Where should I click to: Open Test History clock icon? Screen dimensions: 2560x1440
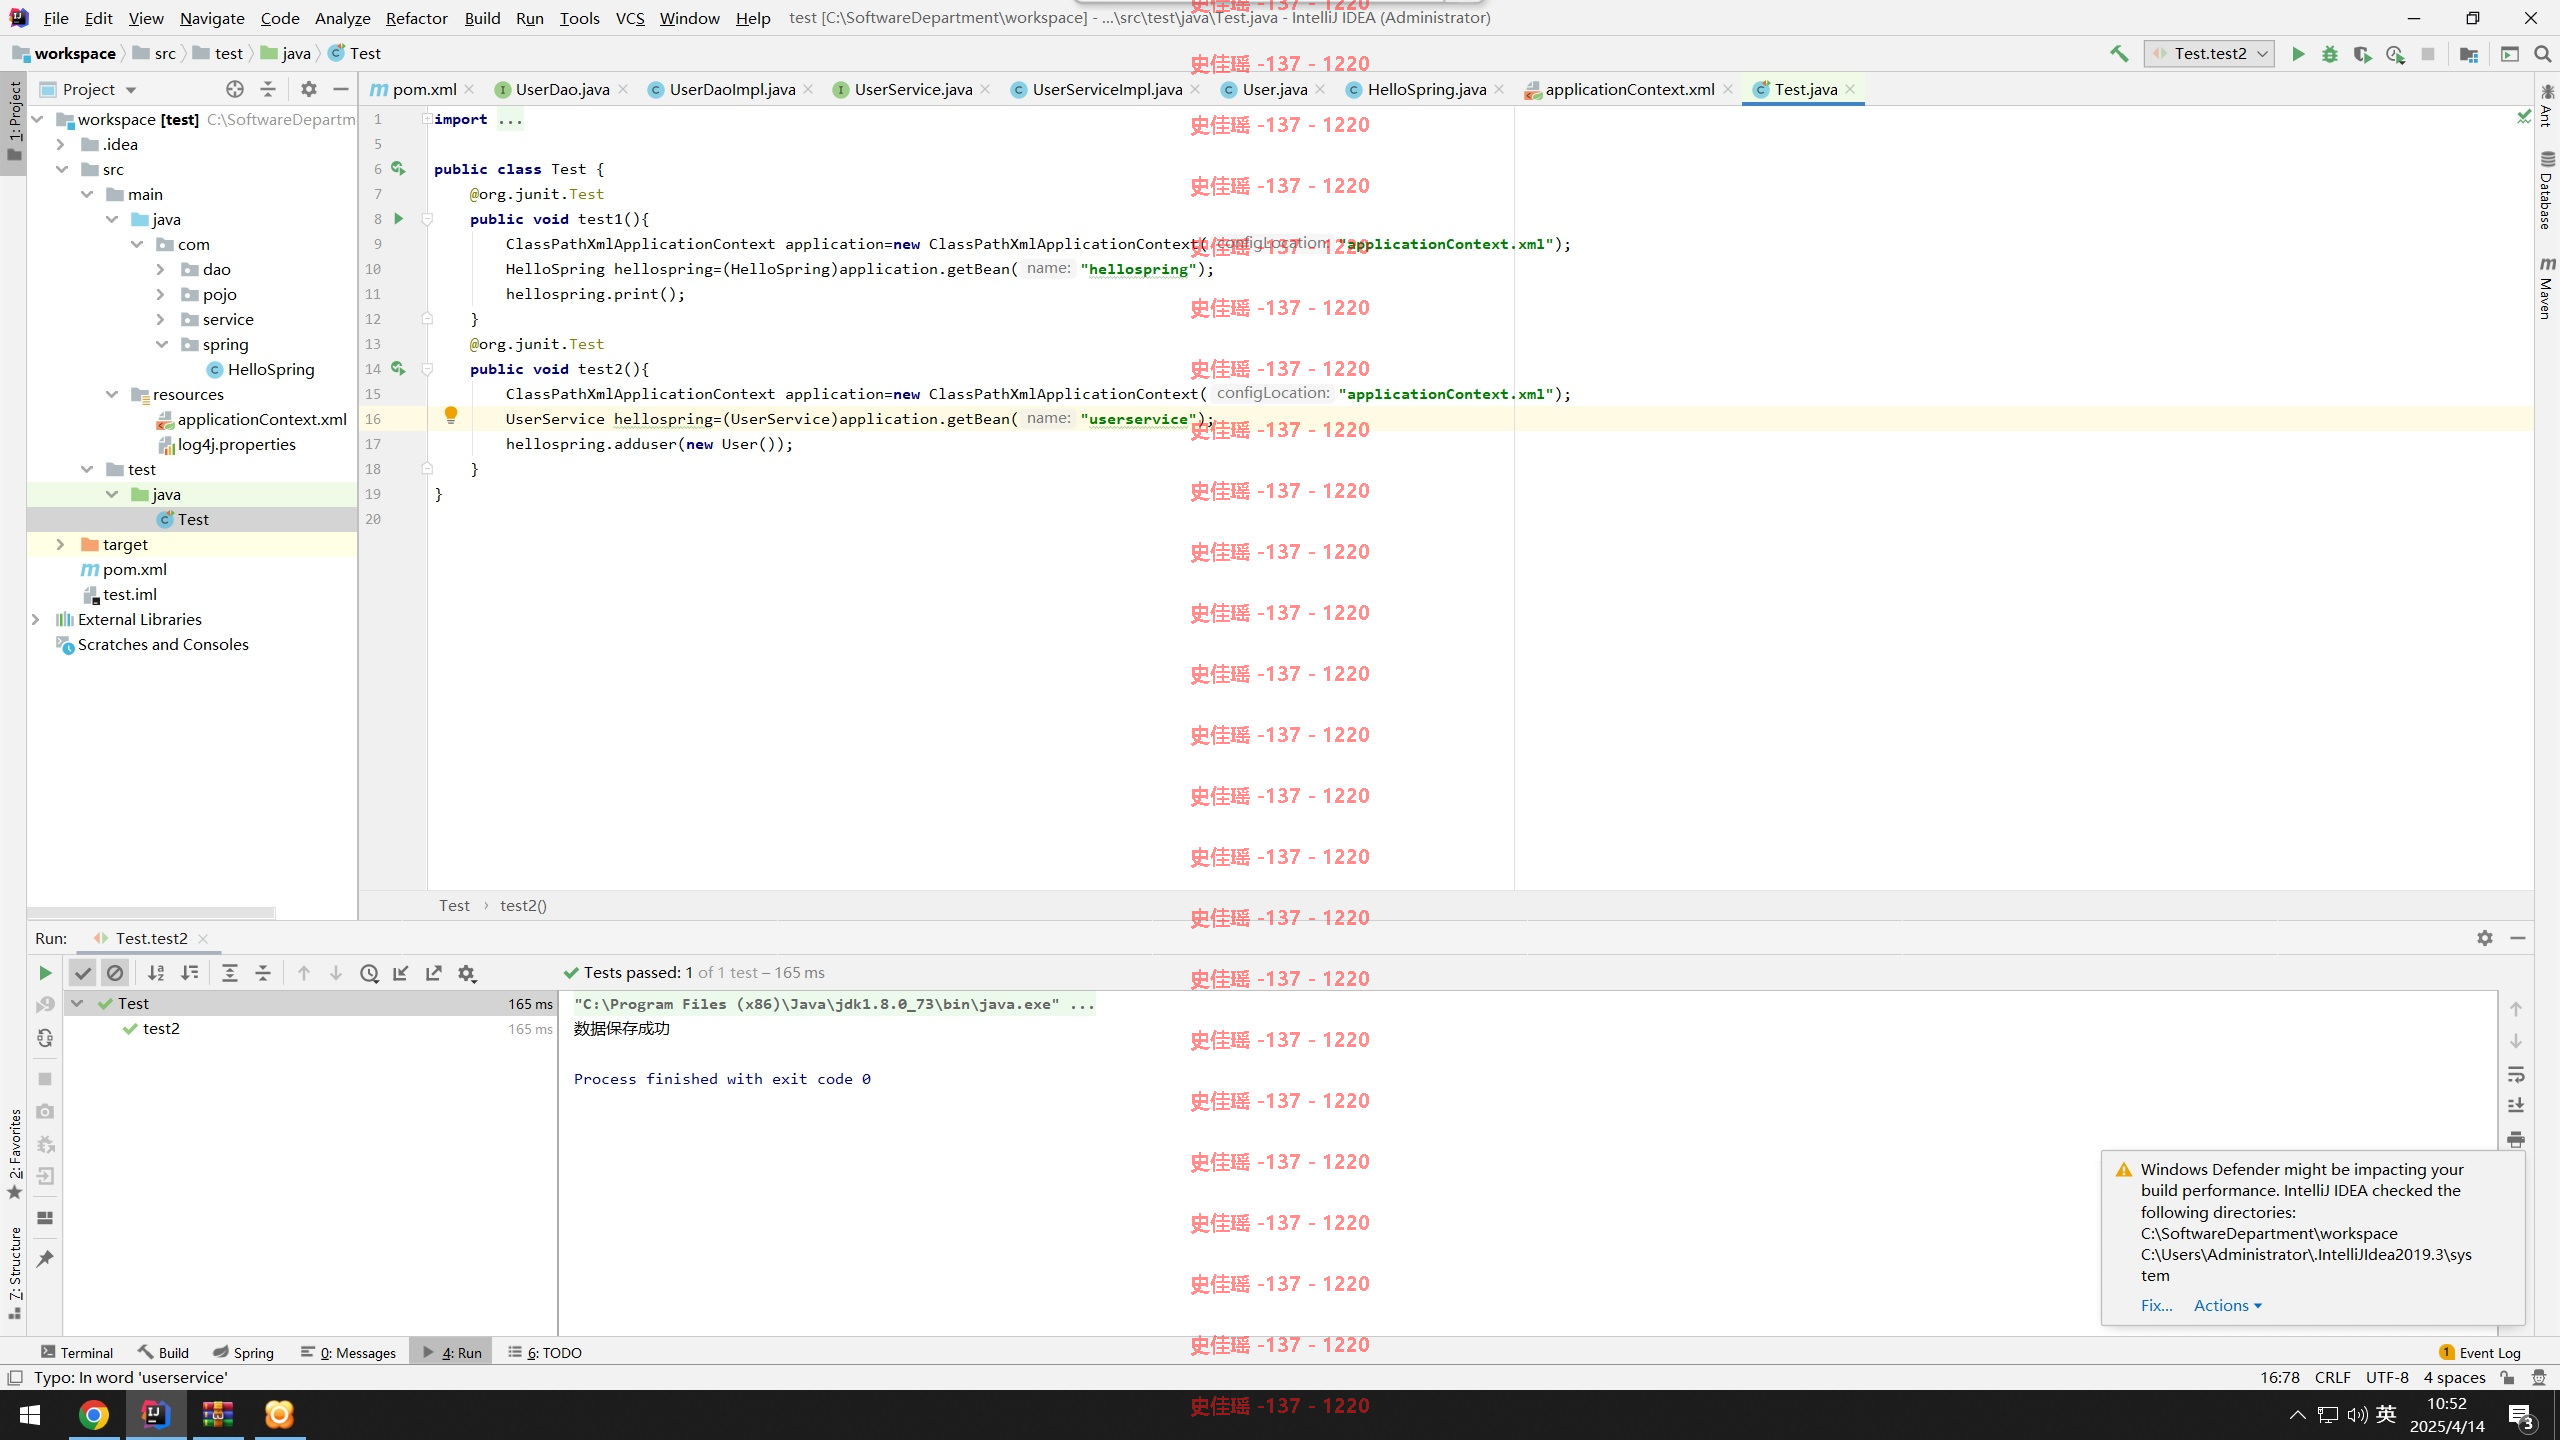point(369,973)
